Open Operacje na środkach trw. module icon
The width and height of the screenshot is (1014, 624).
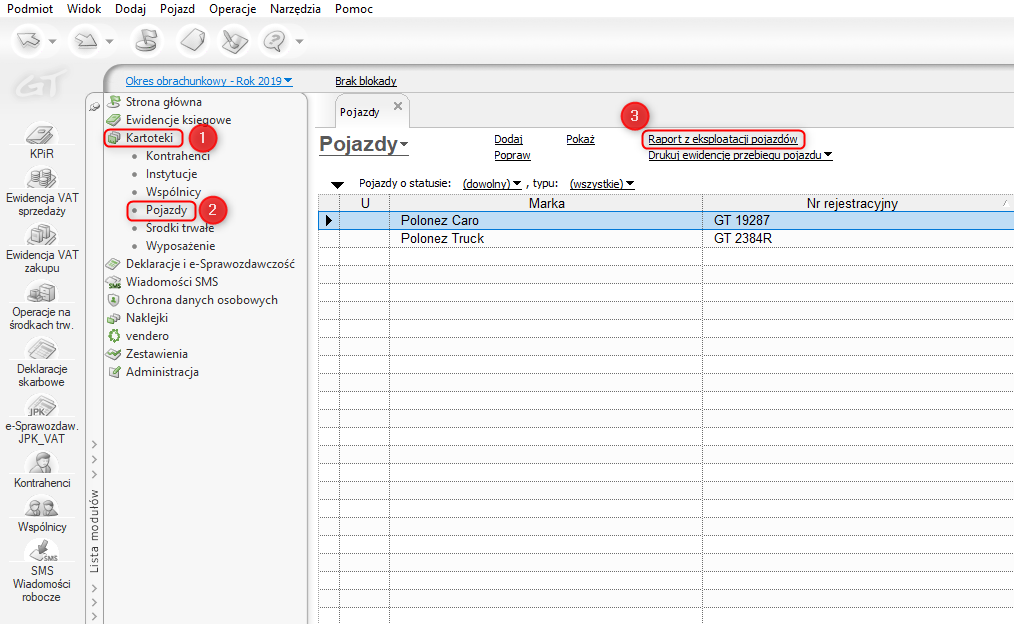tap(41, 292)
